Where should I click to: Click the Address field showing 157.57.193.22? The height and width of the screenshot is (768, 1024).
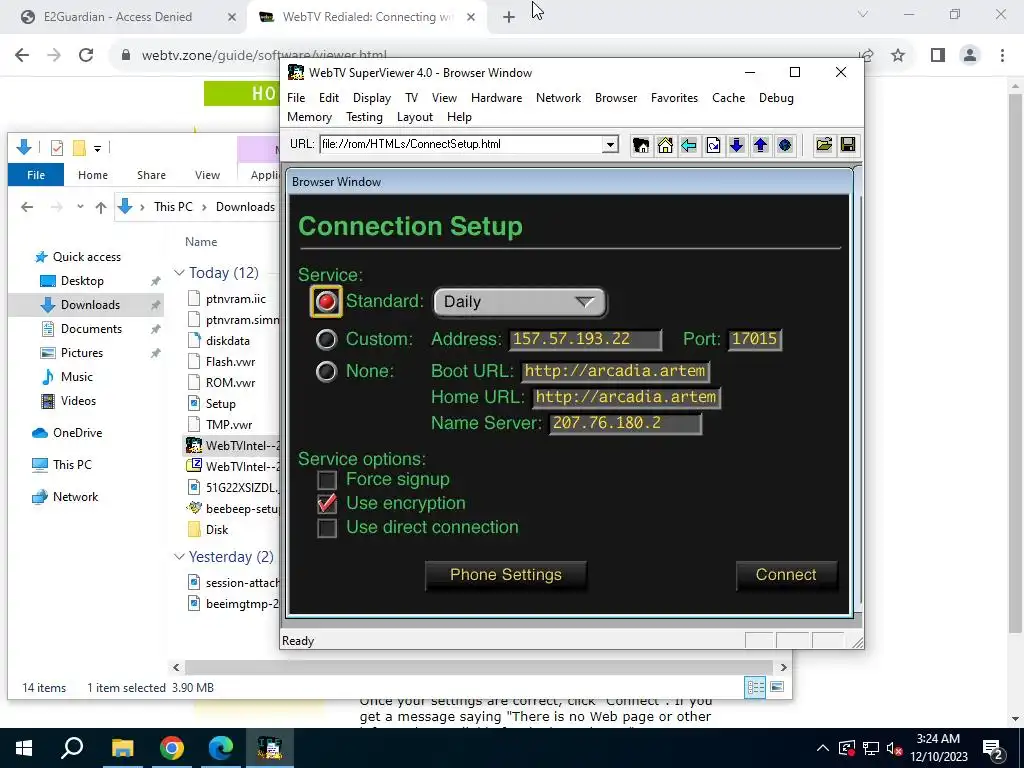click(586, 339)
